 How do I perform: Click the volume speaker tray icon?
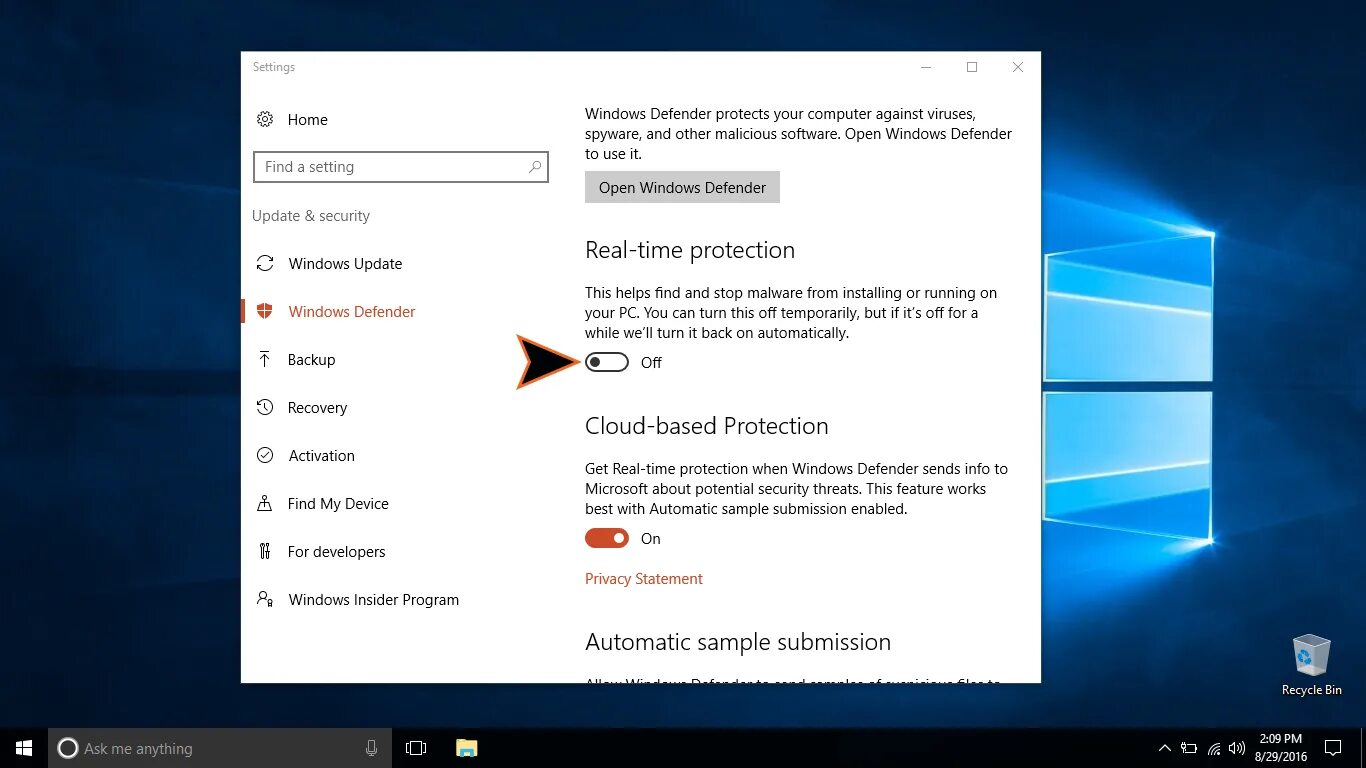(1238, 748)
